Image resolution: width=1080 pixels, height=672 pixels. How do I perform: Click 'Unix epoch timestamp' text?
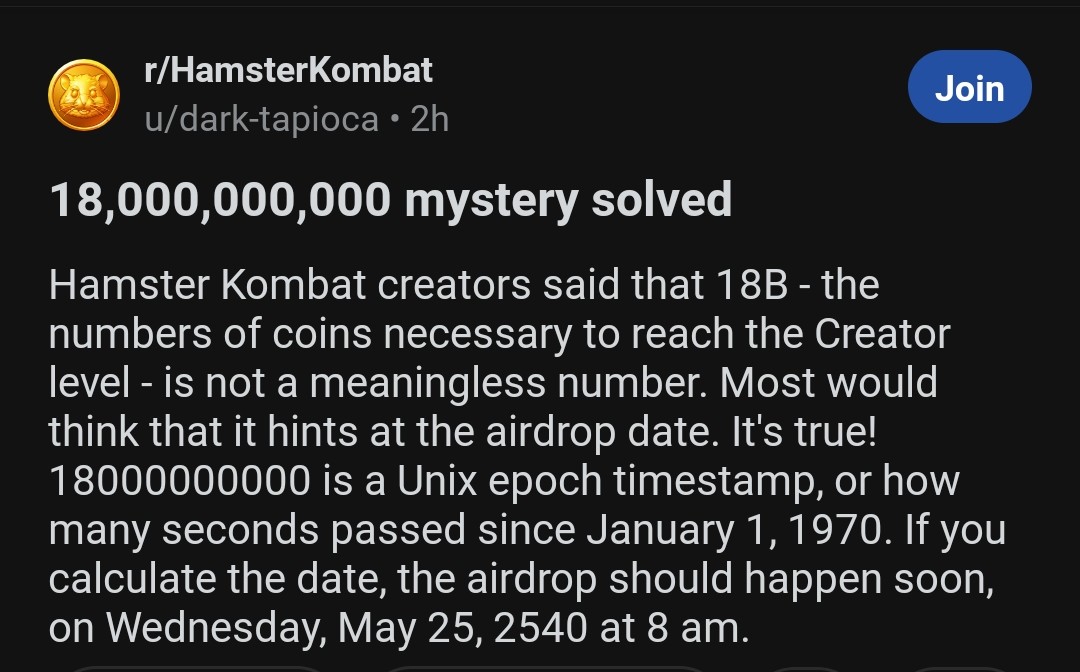tap(610, 481)
